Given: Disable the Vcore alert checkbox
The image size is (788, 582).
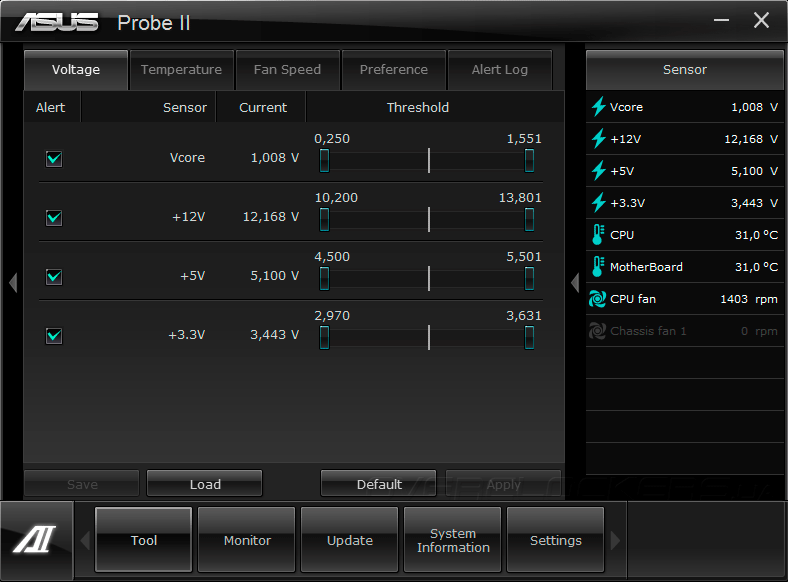Looking at the screenshot, I should pos(54,159).
